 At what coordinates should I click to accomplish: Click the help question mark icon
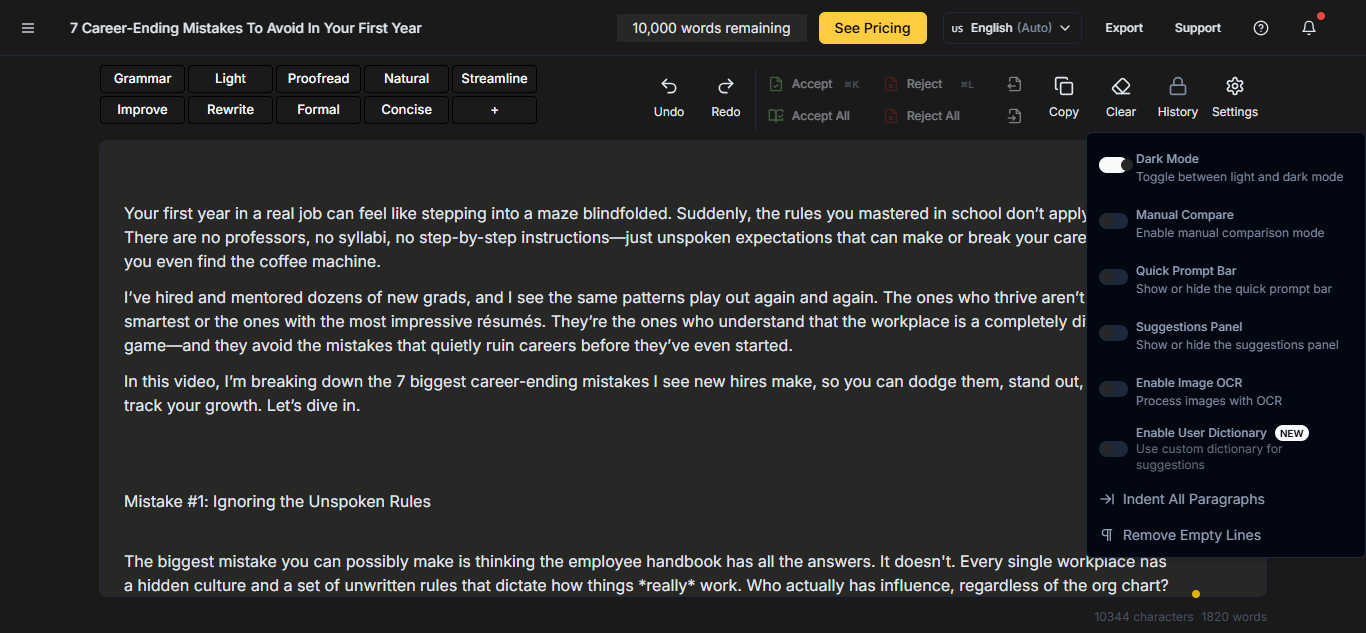click(x=1261, y=28)
